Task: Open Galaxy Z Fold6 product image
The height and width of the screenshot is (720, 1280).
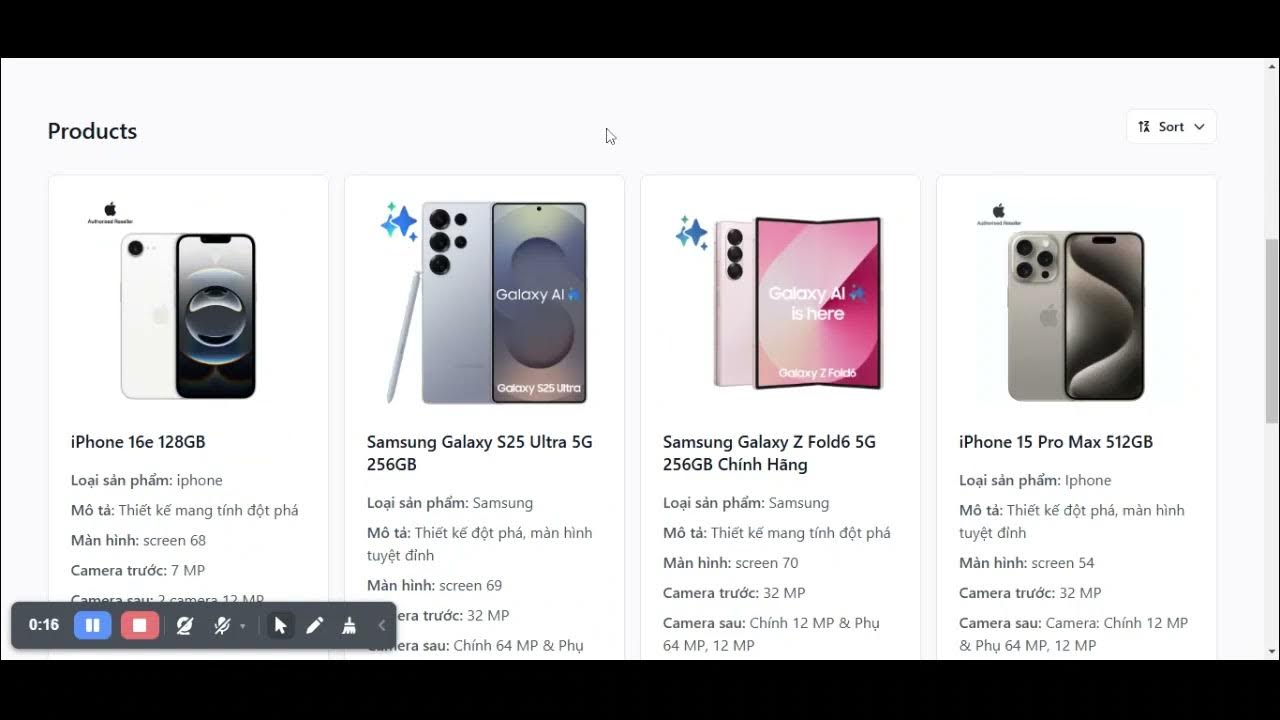Action: (x=780, y=301)
